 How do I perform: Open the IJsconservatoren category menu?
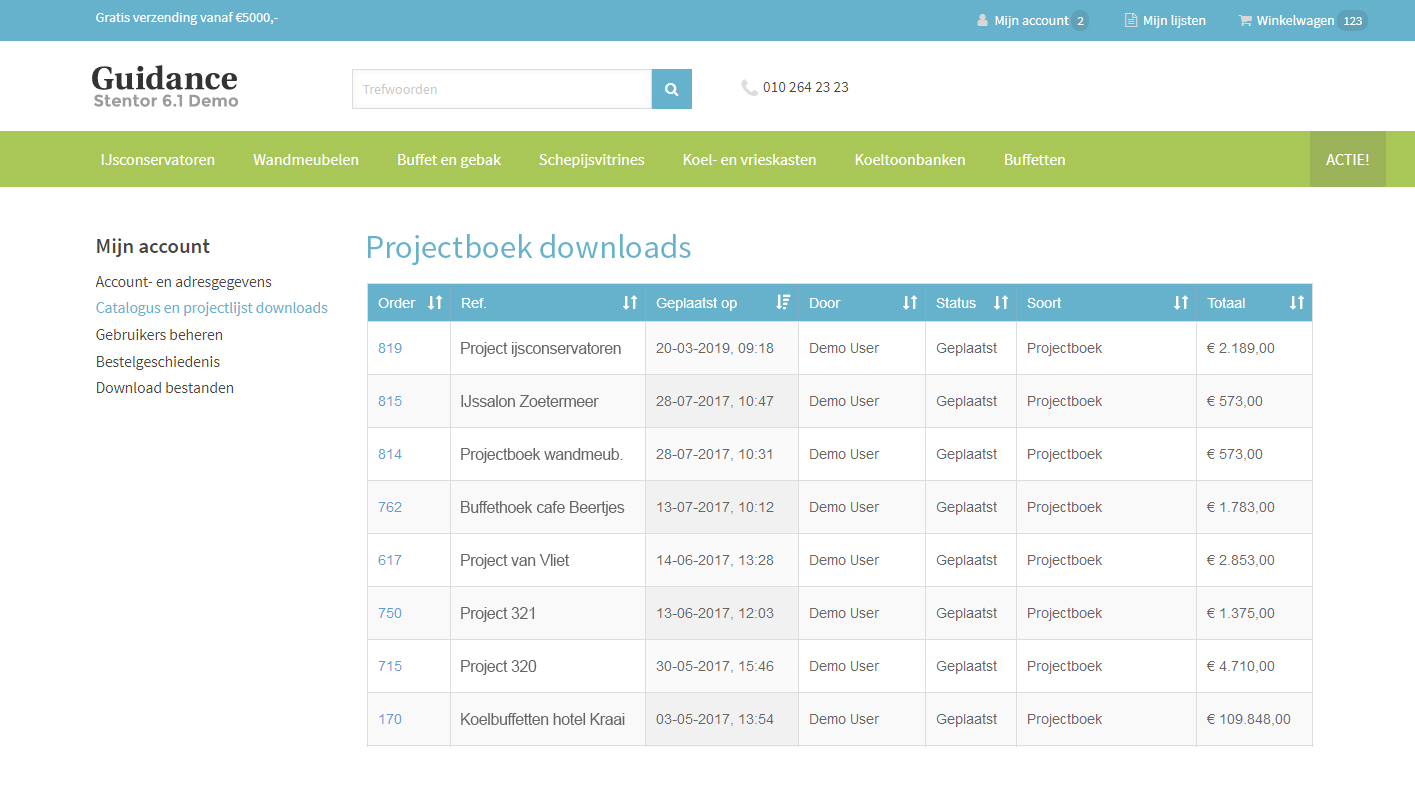point(157,159)
